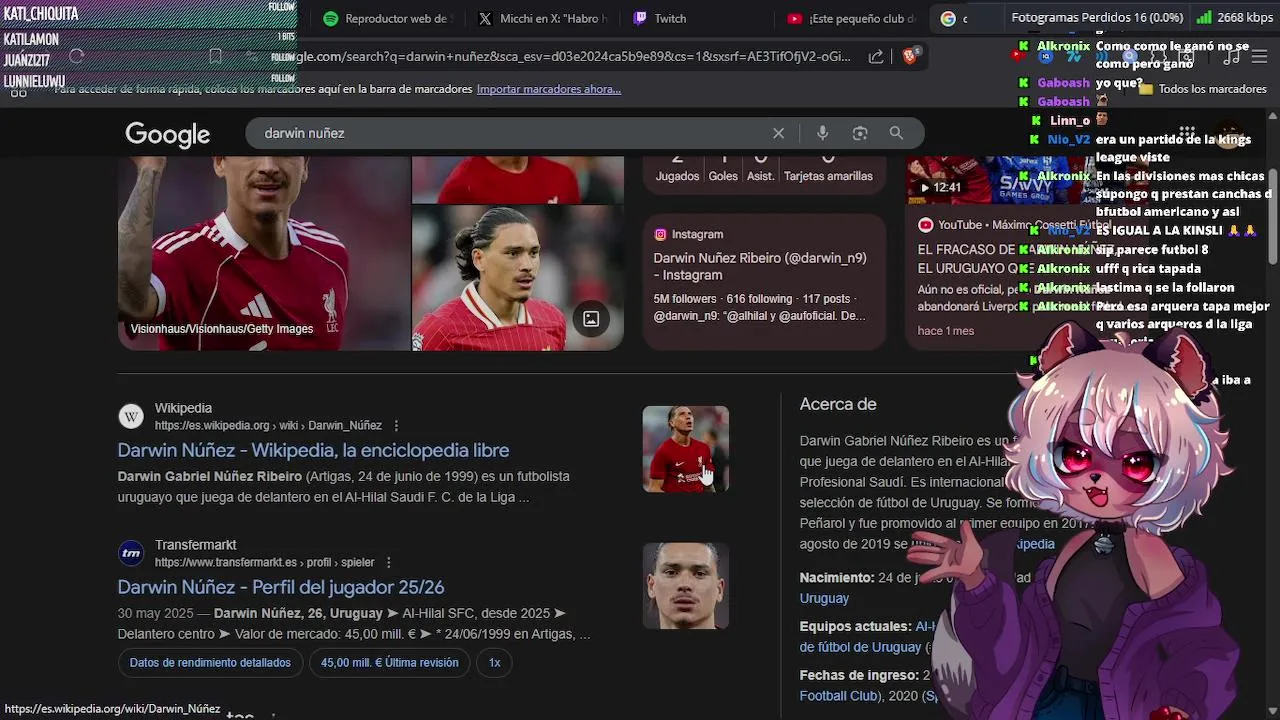1280x720 pixels.
Task: Open Transfermarkt result options three-dot menu
Action: (388, 562)
